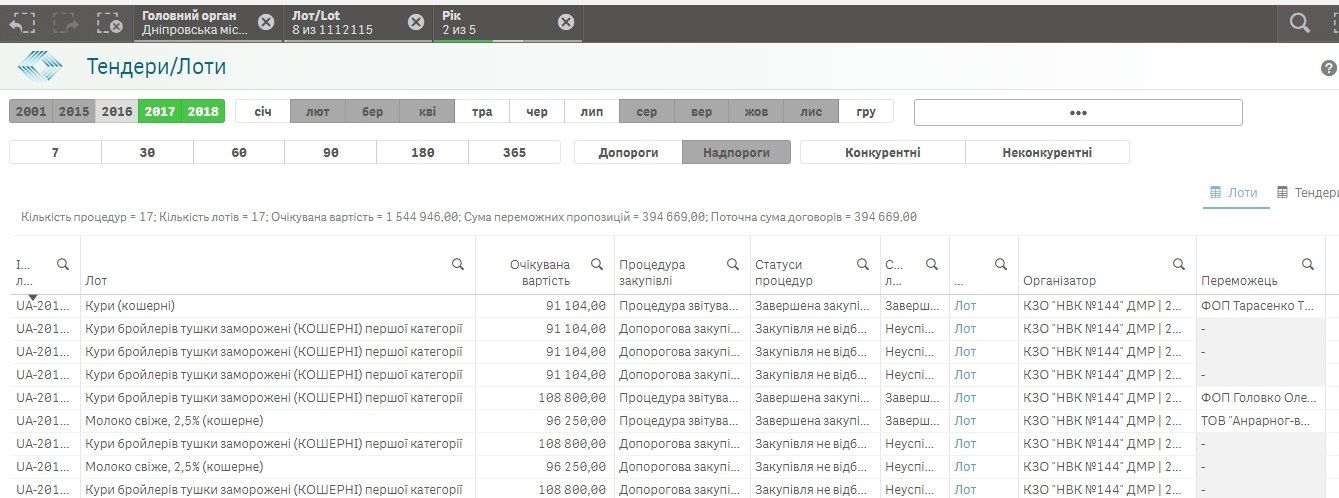Select month гру filter

[x=866, y=112]
